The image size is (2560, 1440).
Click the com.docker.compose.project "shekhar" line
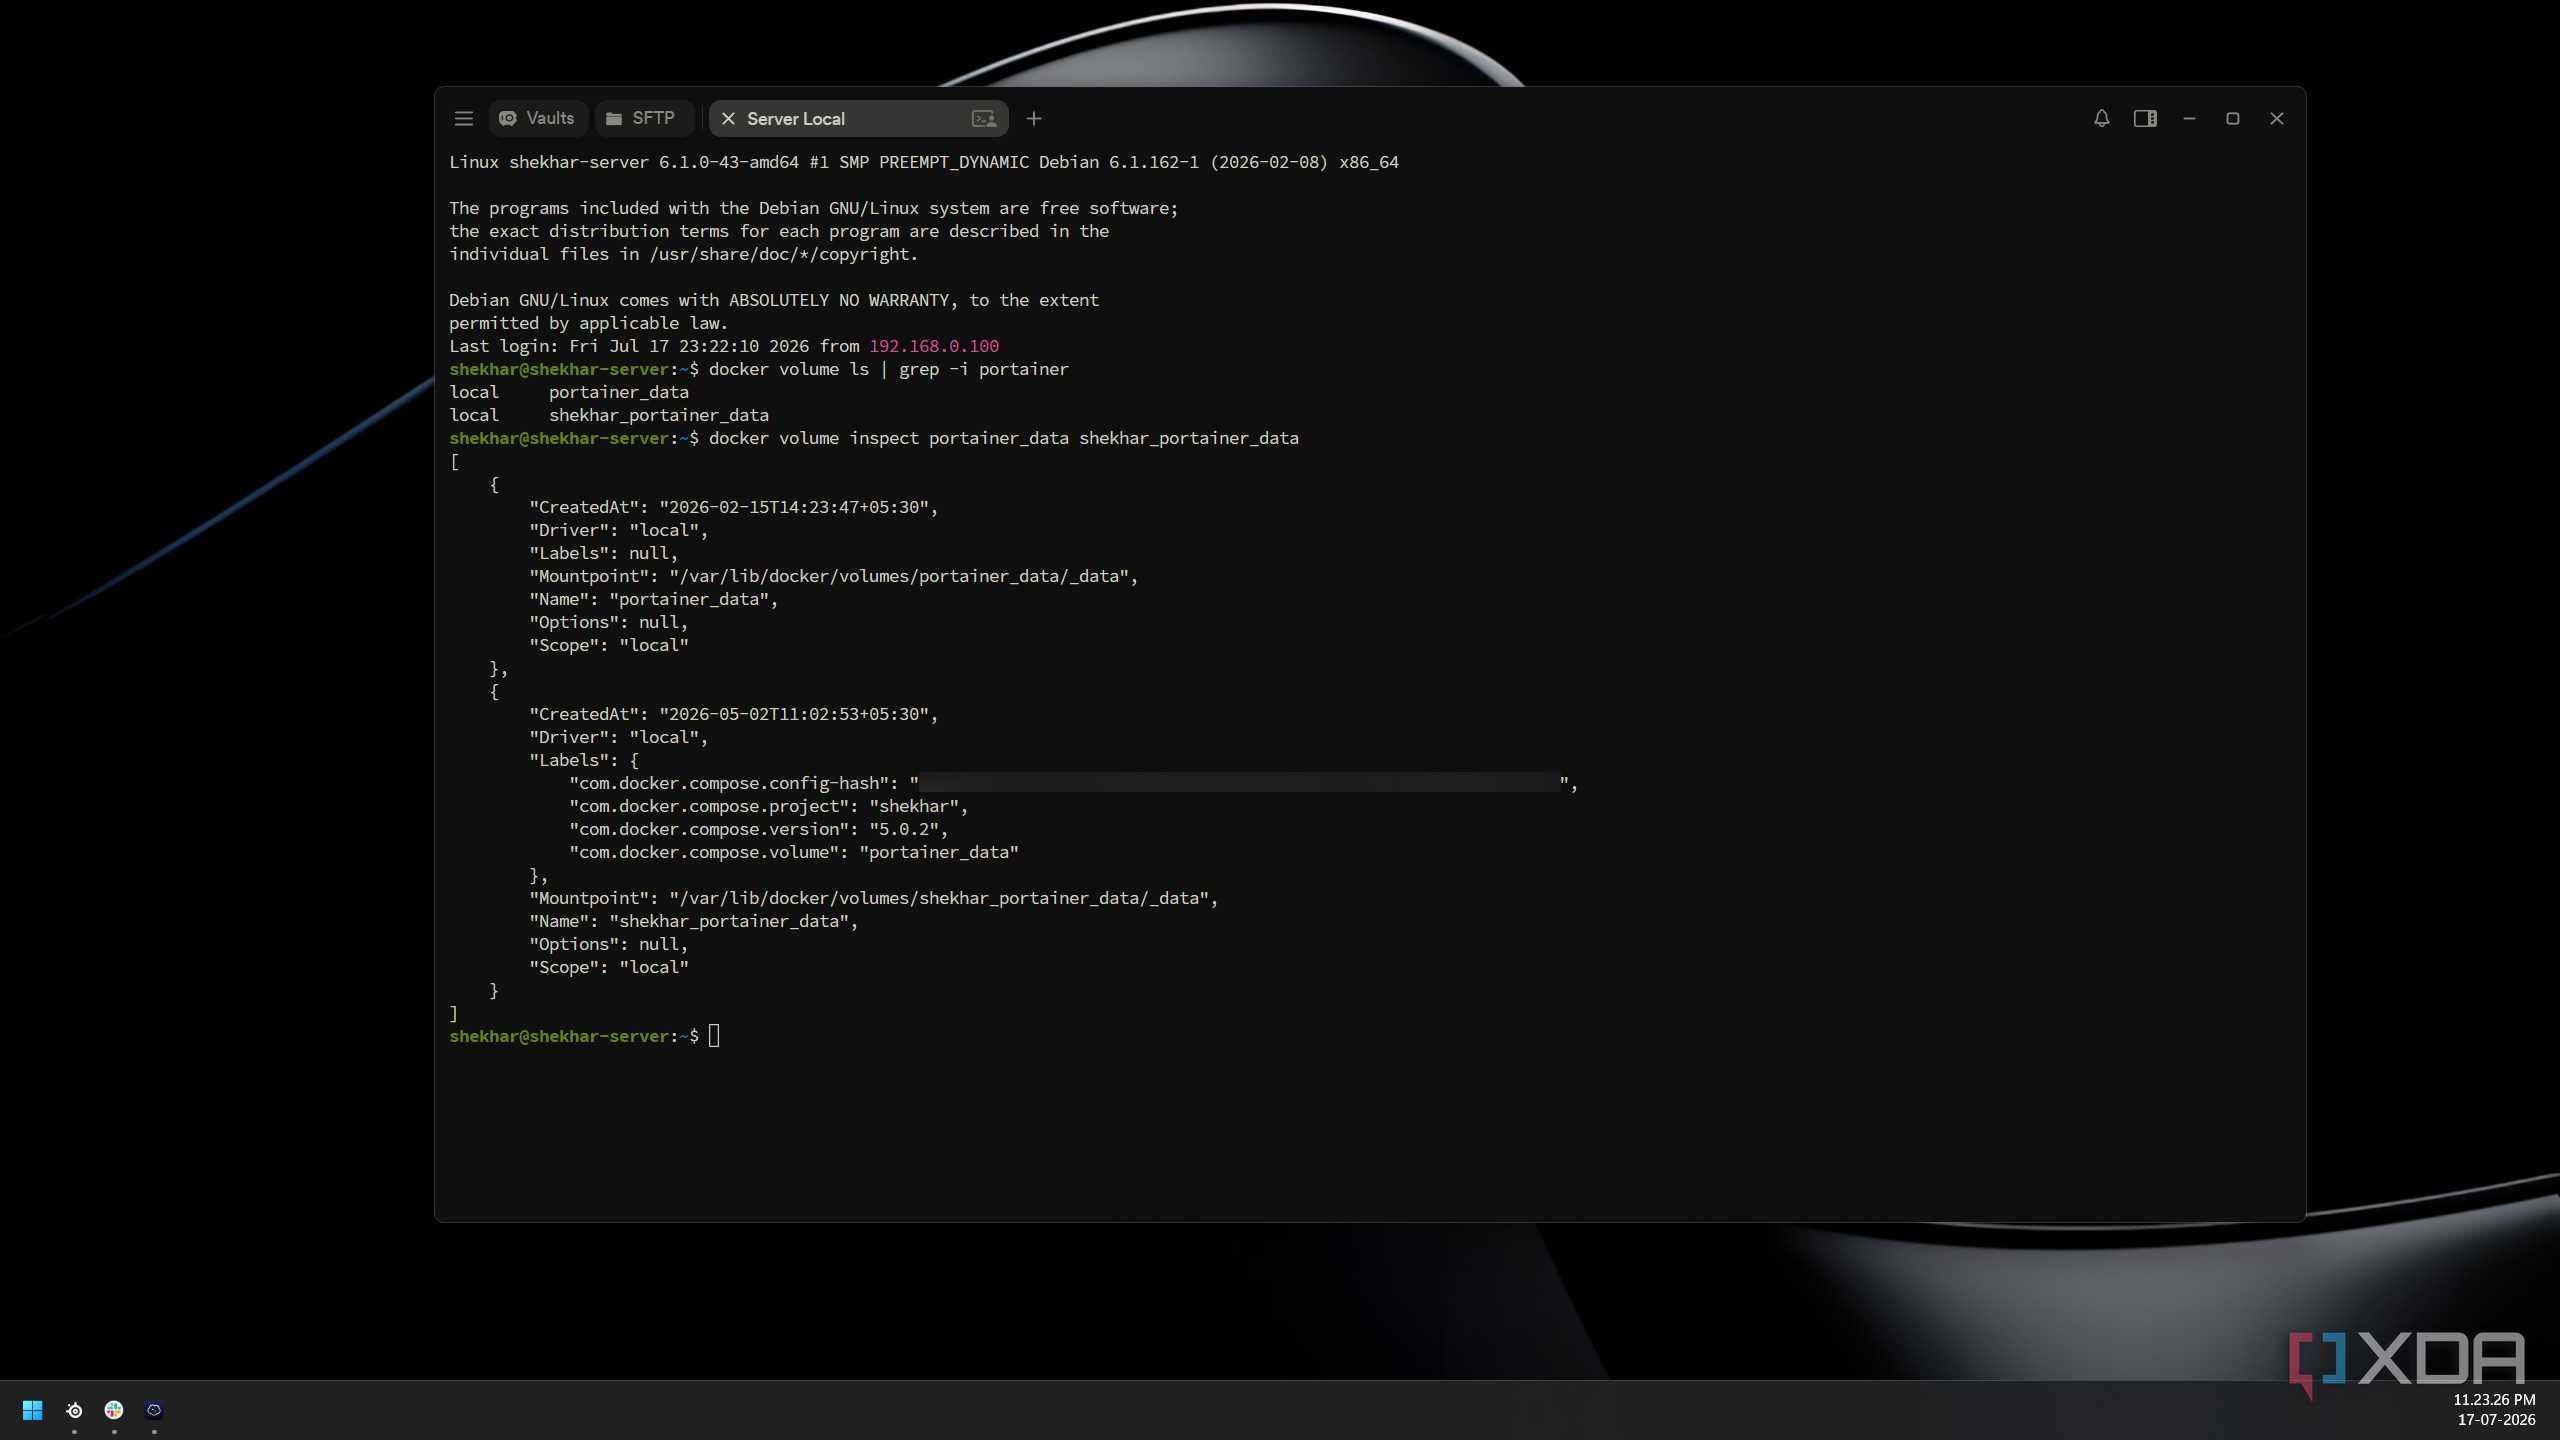click(768, 806)
